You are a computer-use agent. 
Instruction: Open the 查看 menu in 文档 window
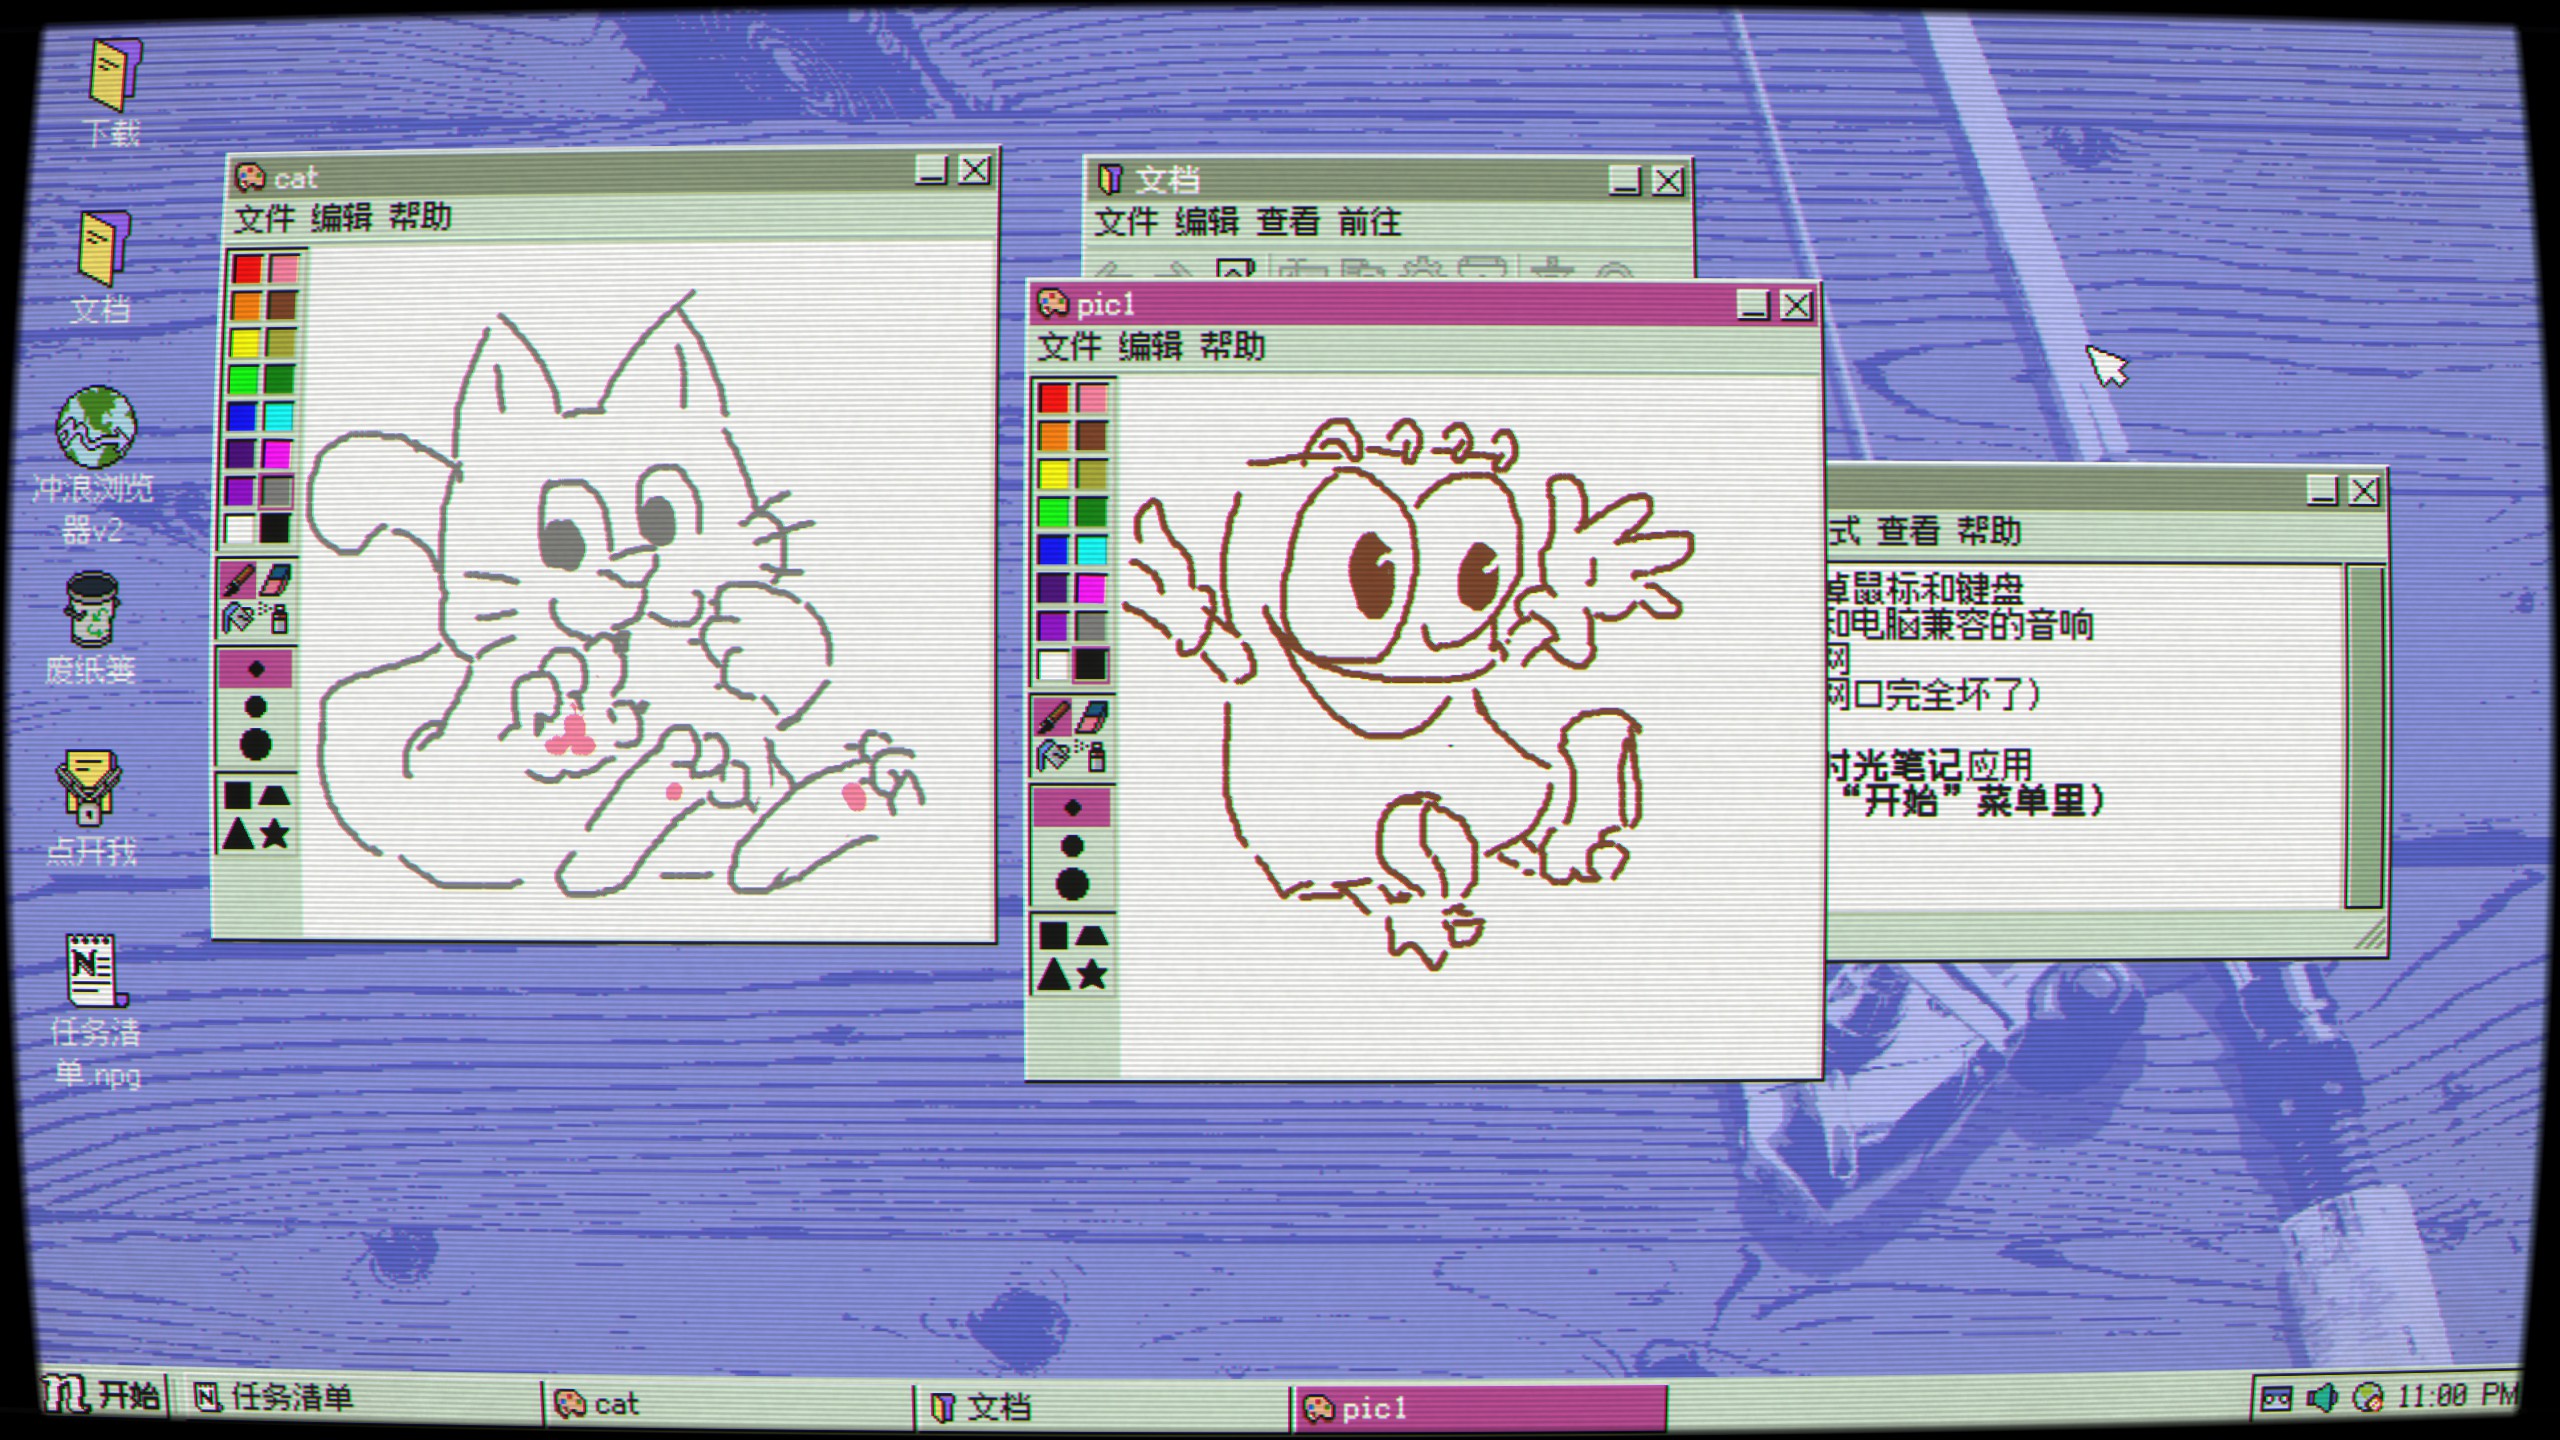tap(1288, 221)
